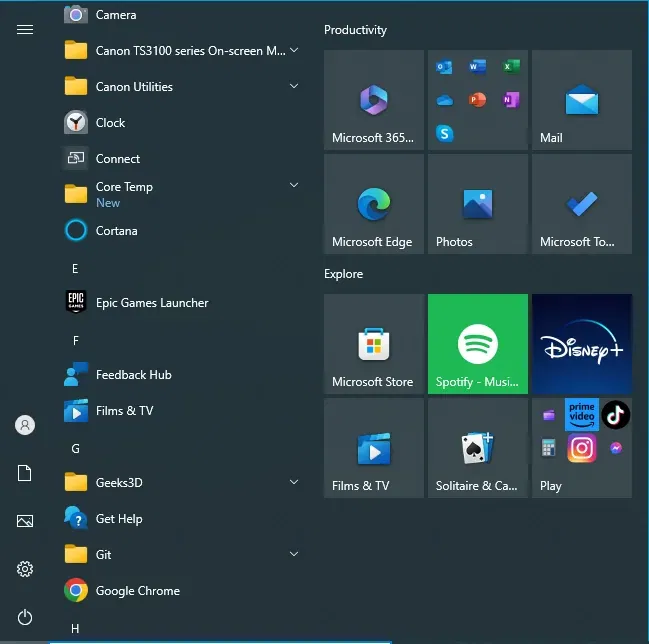Open the Photos tile
649x644 pixels.
tap(478, 204)
